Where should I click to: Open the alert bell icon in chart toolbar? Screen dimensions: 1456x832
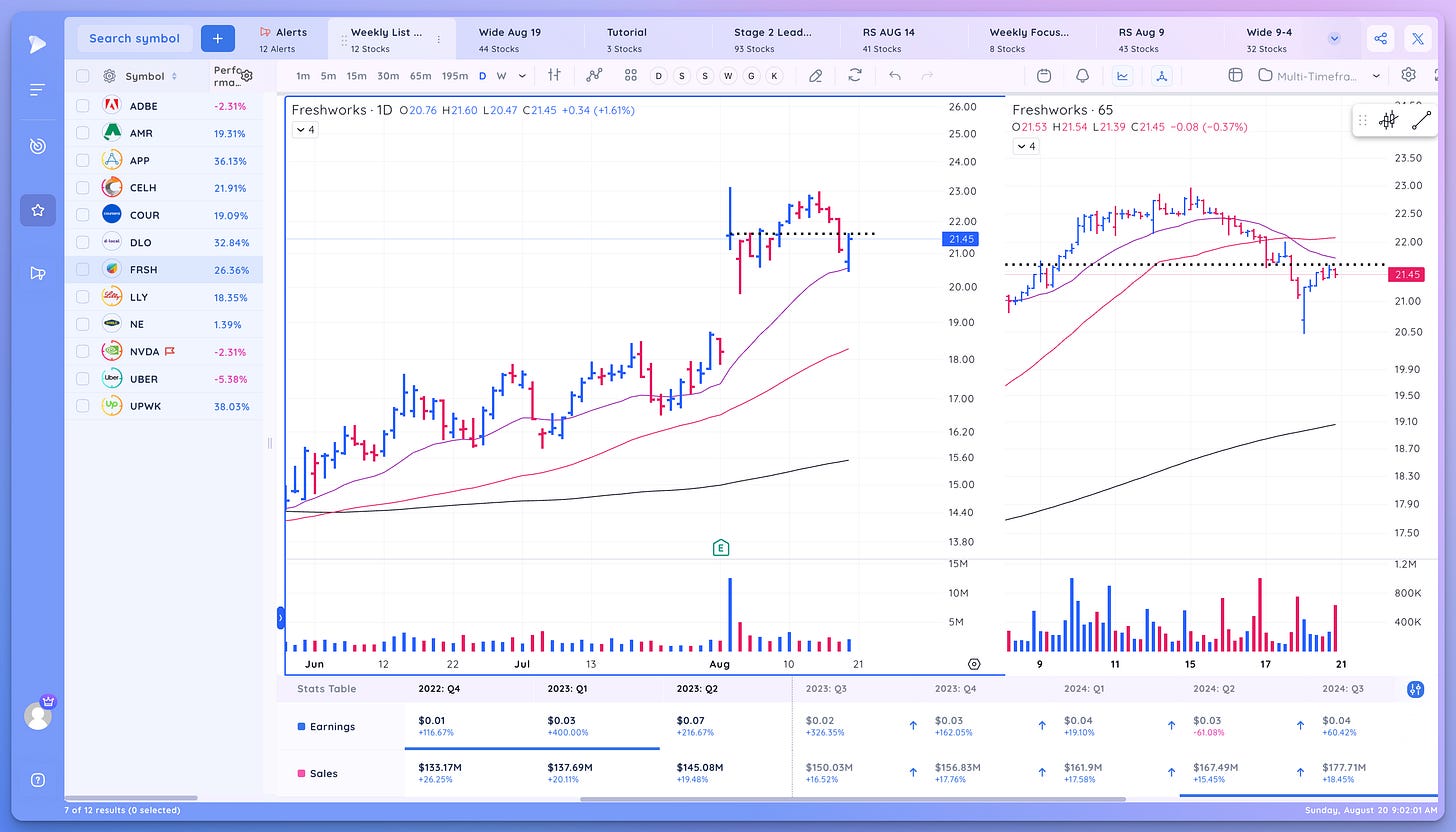1083,75
